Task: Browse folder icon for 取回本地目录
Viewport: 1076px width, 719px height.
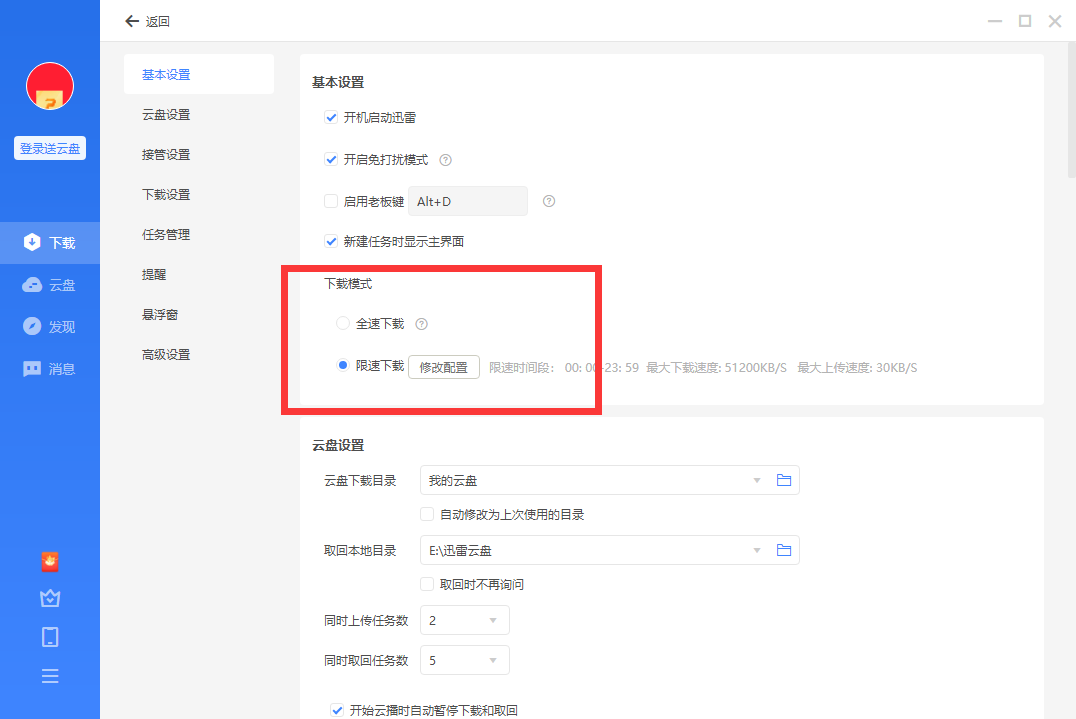Action: click(x=784, y=550)
